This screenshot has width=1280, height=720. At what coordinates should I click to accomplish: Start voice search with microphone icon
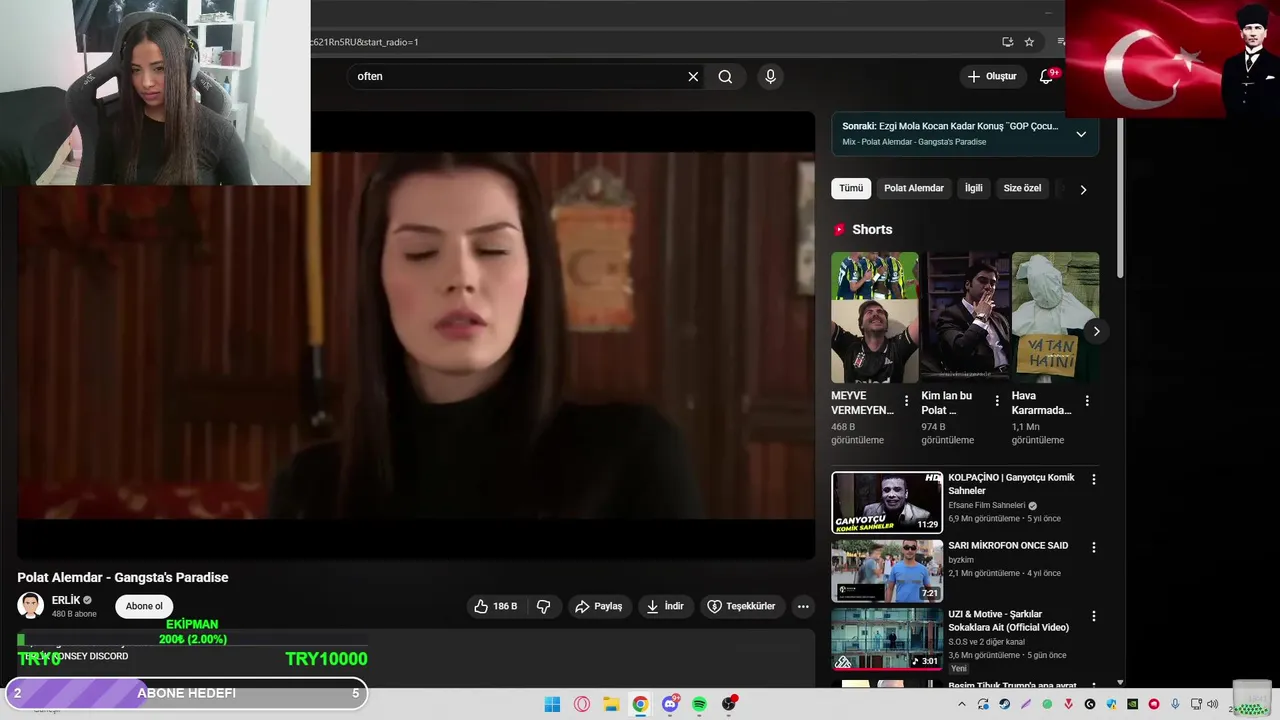tap(770, 76)
